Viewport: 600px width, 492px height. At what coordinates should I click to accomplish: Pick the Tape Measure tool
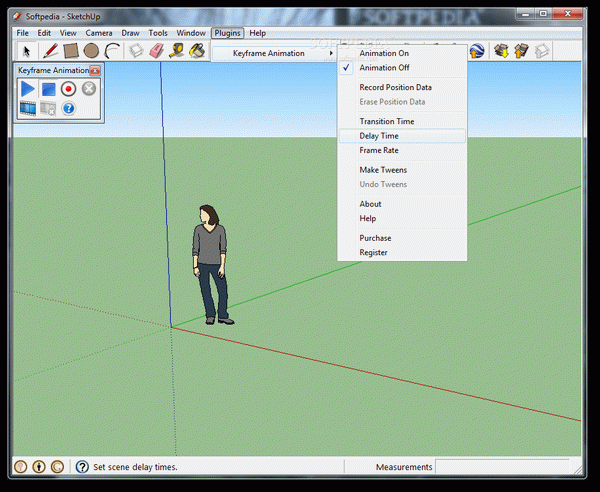[177, 51]
